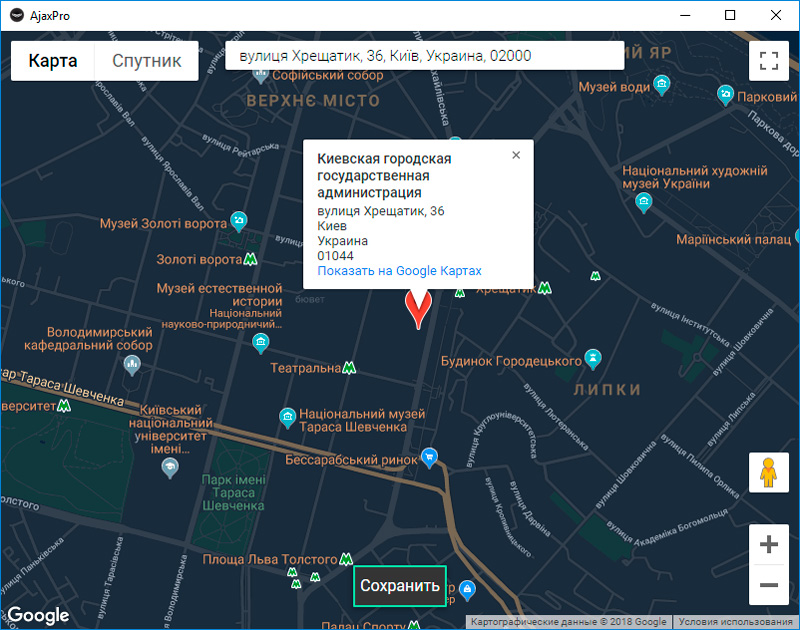
Task: Toggle fullscreen map view
Action: point(768,60)
